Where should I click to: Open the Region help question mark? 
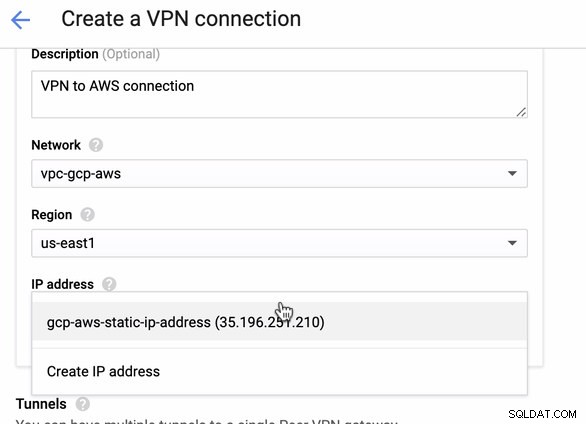pos(87,215)
